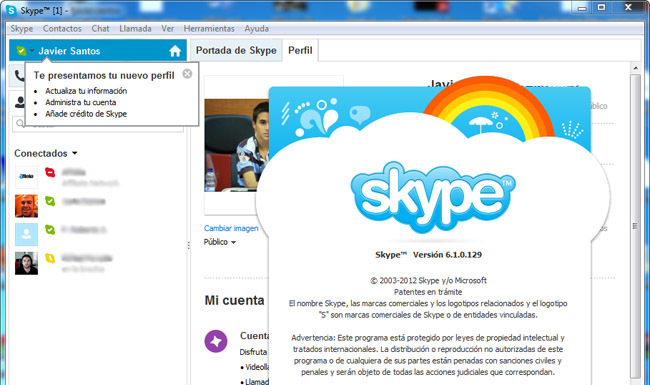Click the search magnifier icon in contact search
650x385 pixels.
pyautogui.click(x=20, y=123)
